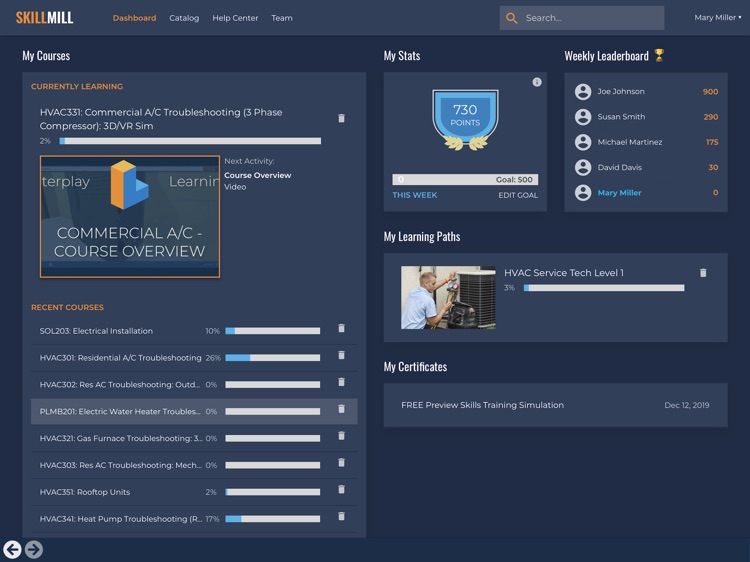Click the Dec 12, 2019 certificate date

687,405
